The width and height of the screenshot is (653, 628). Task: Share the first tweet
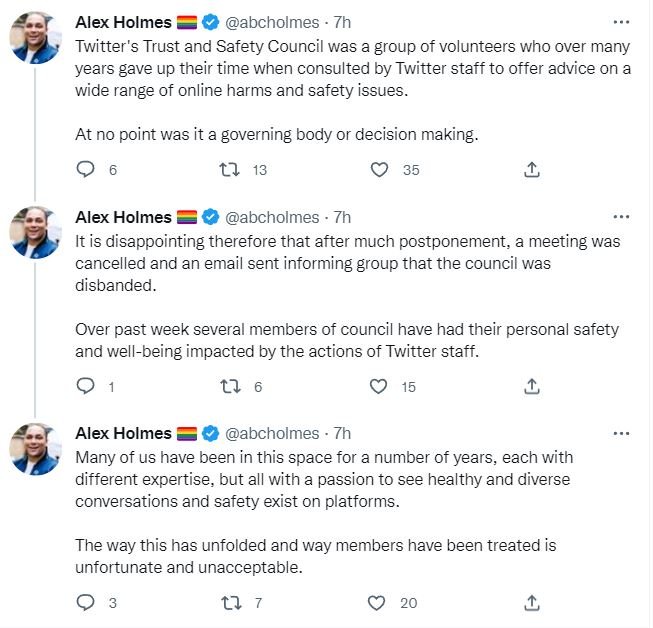click(532, 170)
